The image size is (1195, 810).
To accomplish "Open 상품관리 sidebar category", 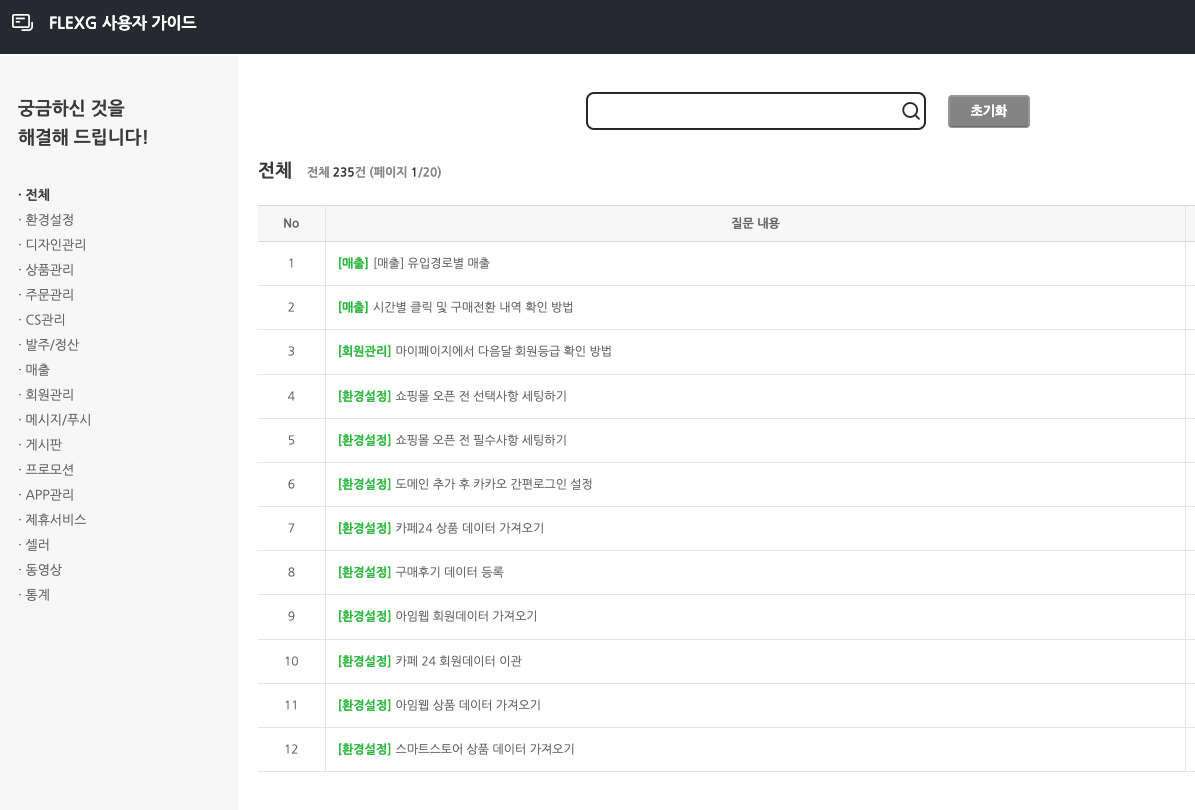I will pyautogui.click(x=50, y=270).
